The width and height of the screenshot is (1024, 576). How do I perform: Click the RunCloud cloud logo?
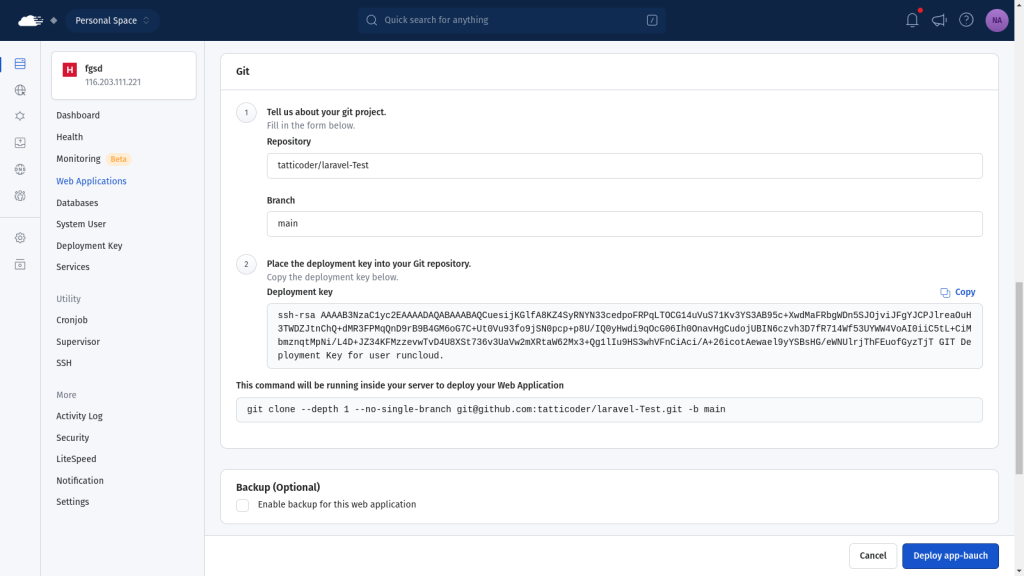(31, 20)
